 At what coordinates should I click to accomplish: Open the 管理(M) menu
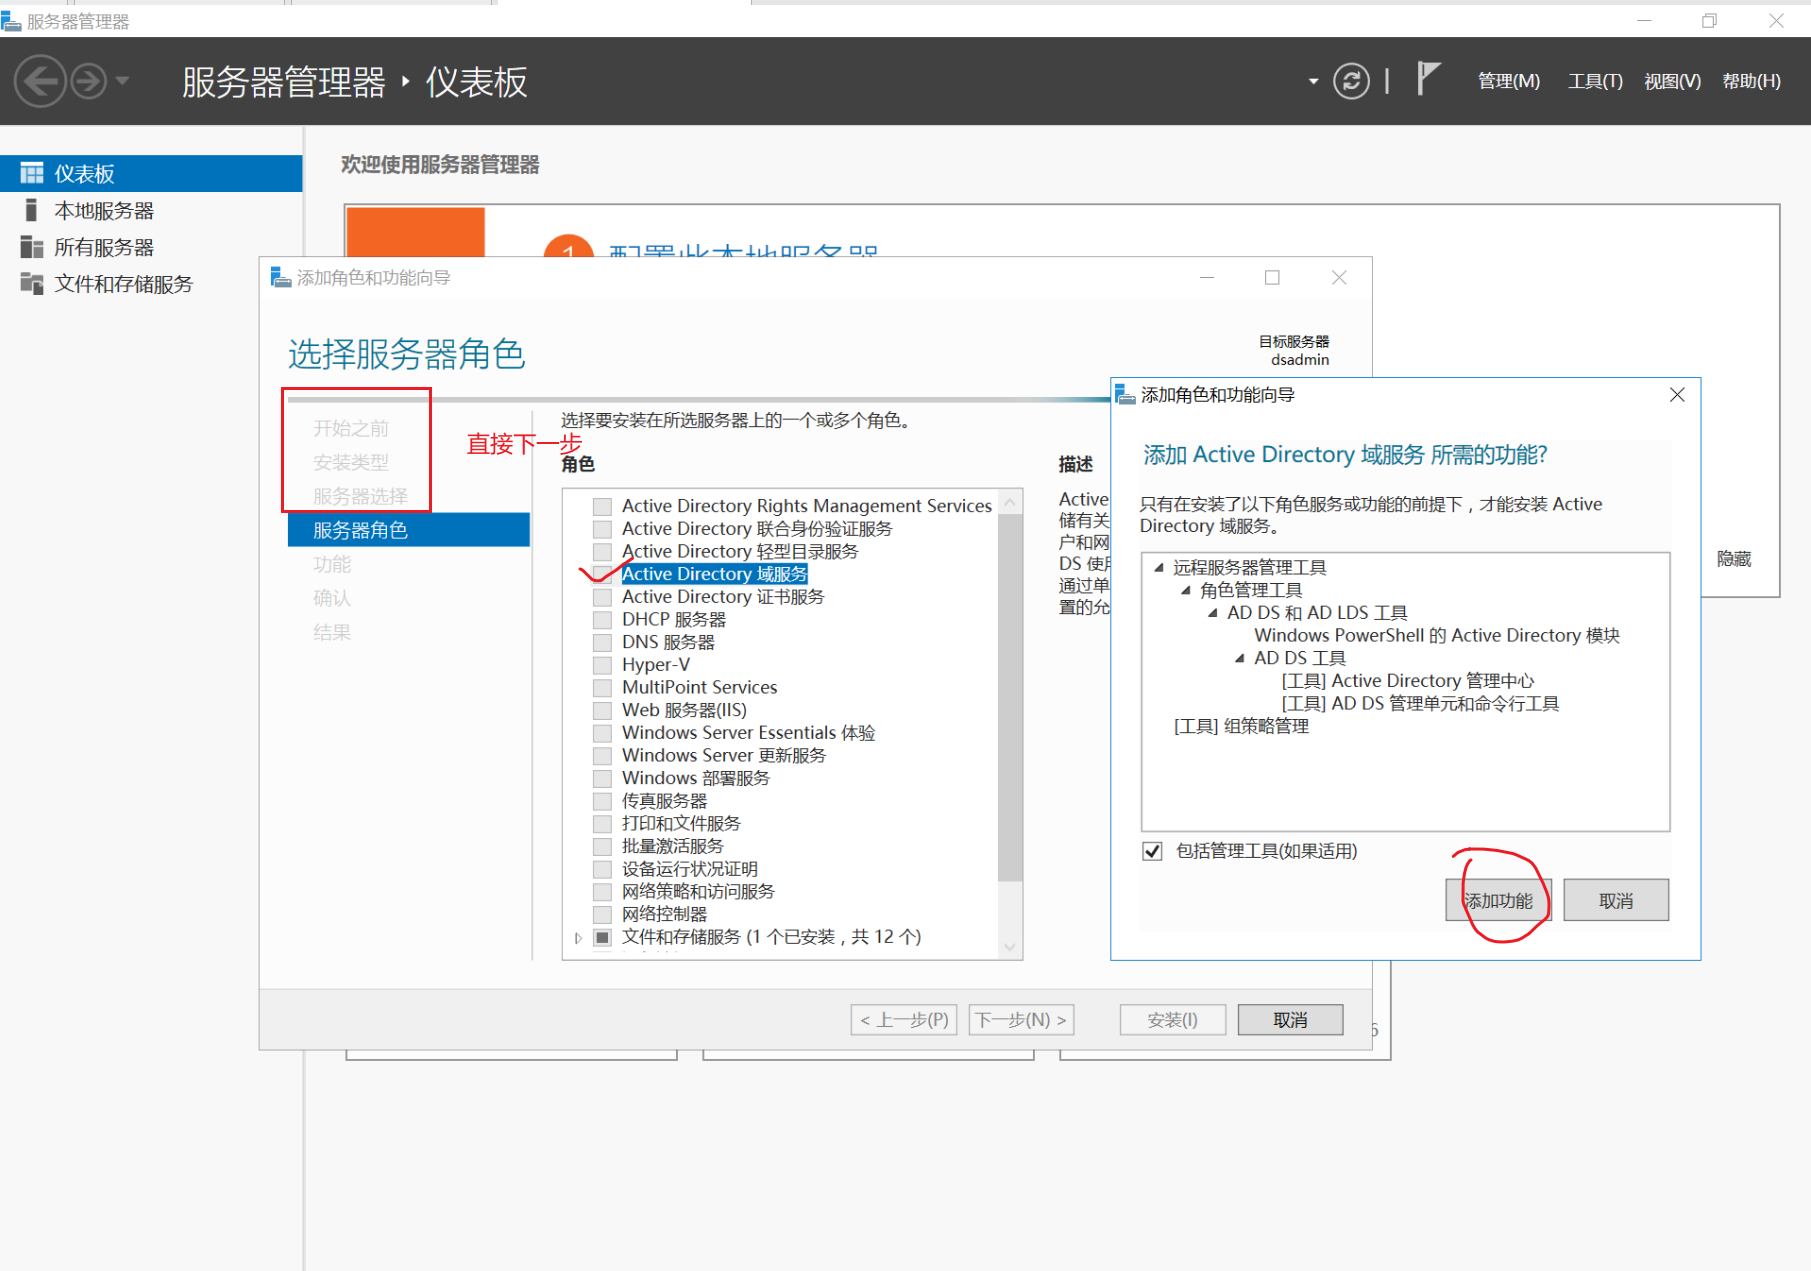[1508, 81]
